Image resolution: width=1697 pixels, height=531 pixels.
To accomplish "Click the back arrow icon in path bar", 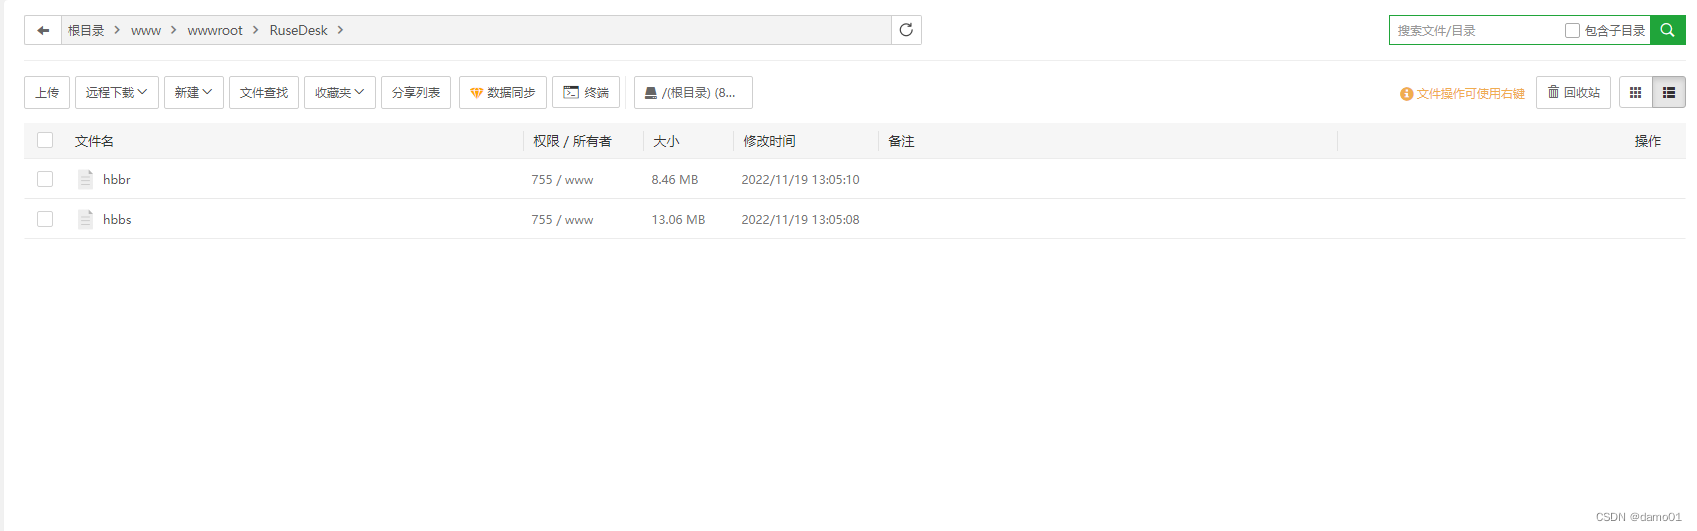I will [x=43, y=30].
